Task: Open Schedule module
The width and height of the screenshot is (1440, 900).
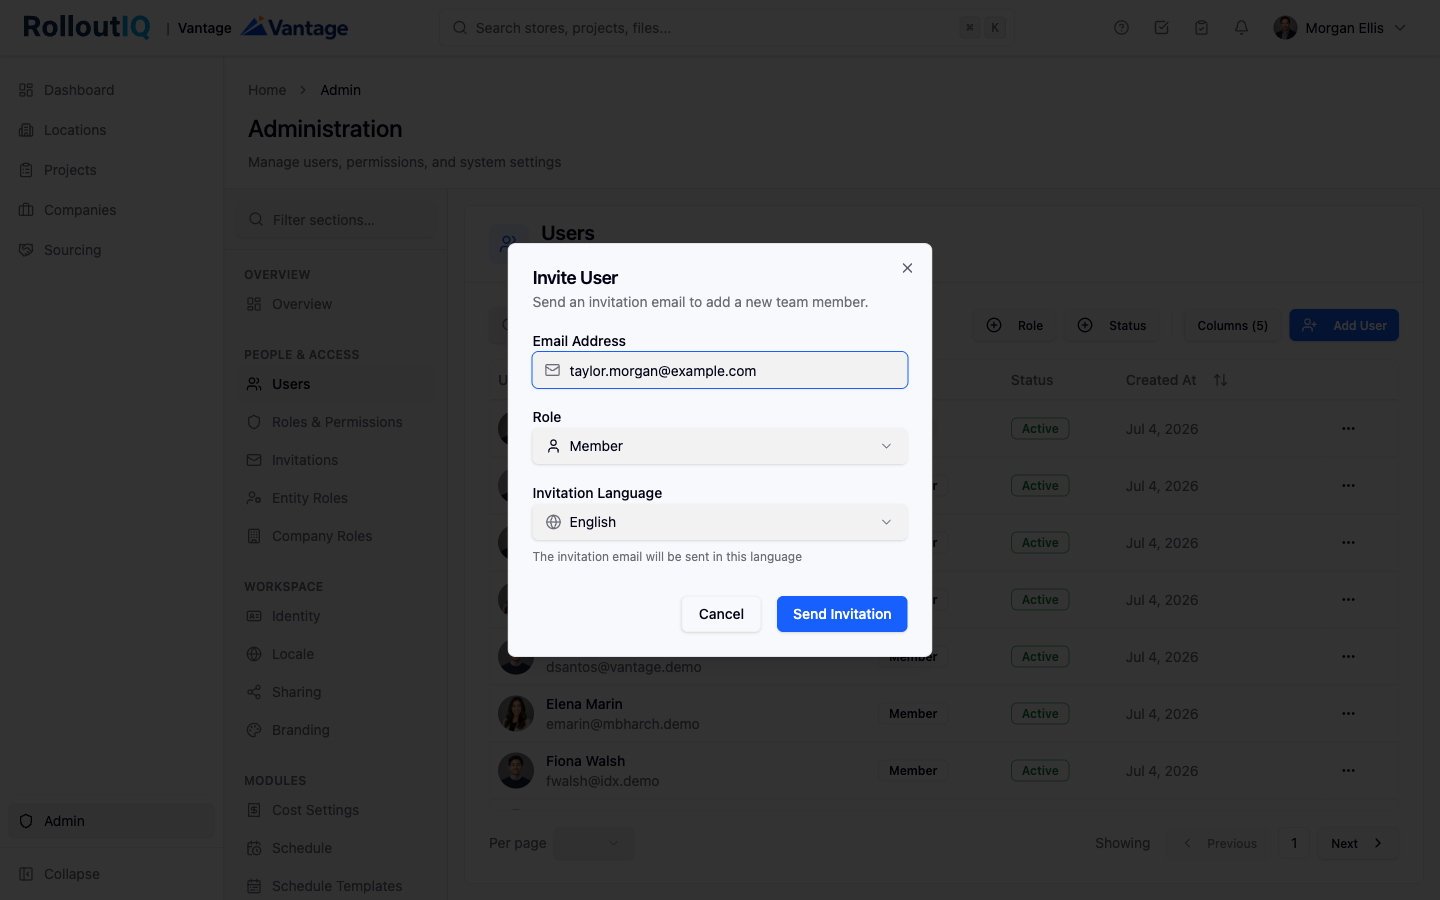Action: pyautogui.click(x=337, y=848)
